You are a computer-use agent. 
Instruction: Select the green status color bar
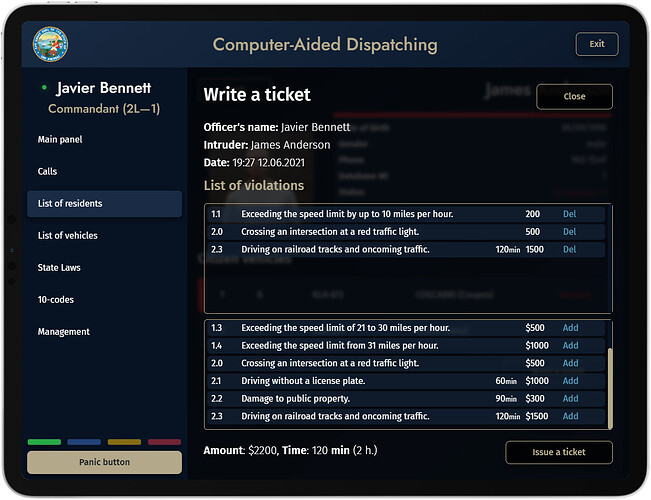pyautogui.click(x=44, y=442)
